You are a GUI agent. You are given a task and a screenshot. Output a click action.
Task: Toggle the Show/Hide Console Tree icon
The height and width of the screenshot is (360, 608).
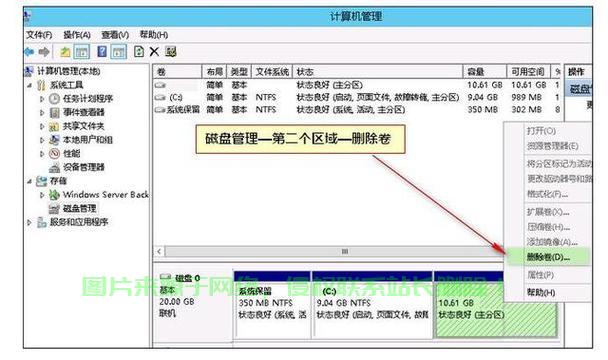(82, 52)
